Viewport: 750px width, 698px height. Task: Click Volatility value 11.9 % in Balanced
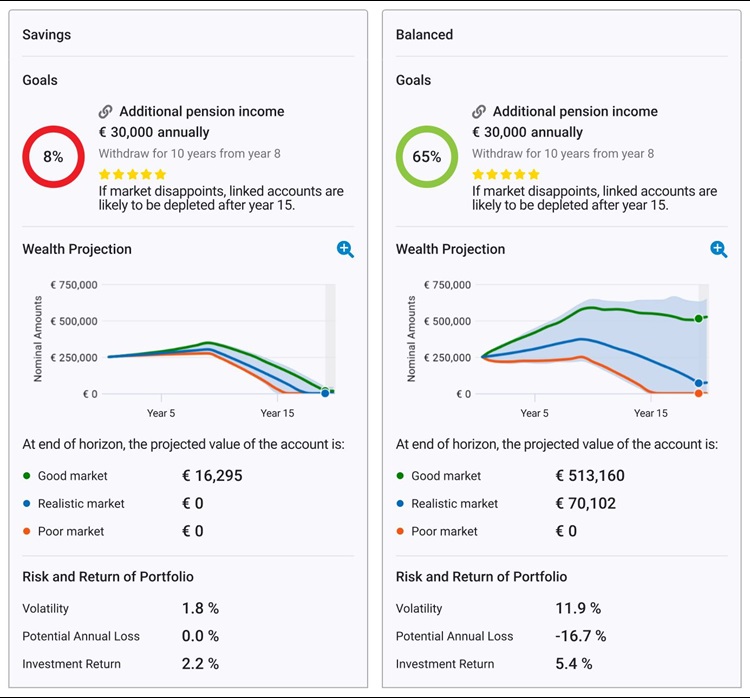tap(578, 608)
